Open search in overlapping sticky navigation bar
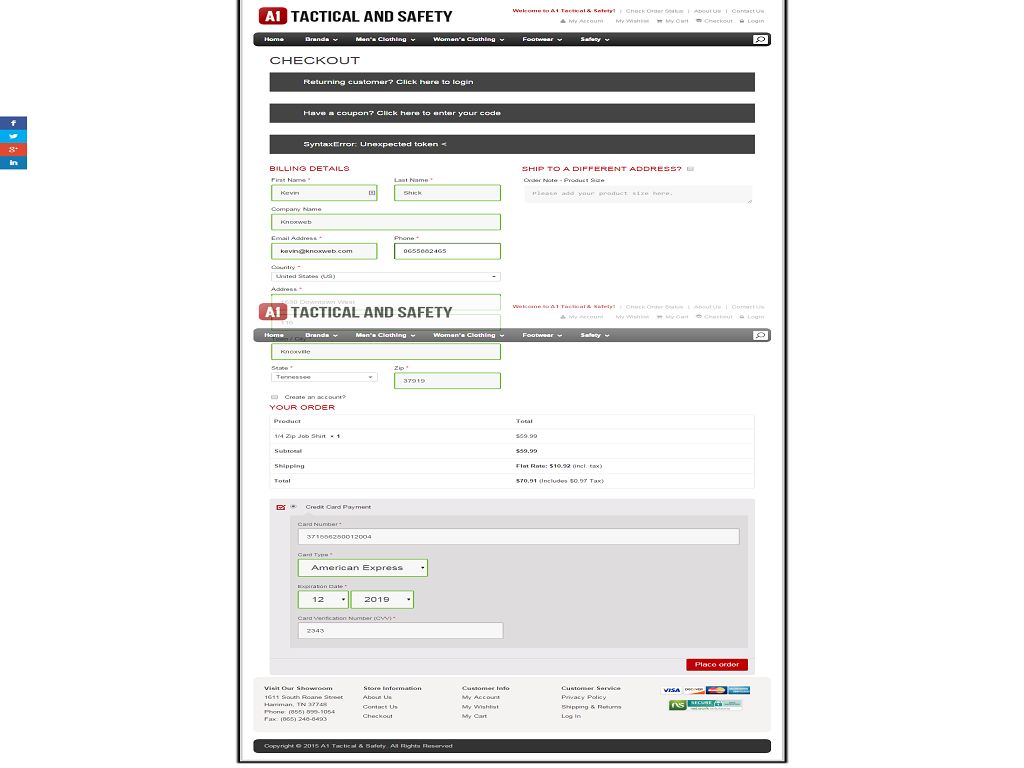 pos(760,335)
